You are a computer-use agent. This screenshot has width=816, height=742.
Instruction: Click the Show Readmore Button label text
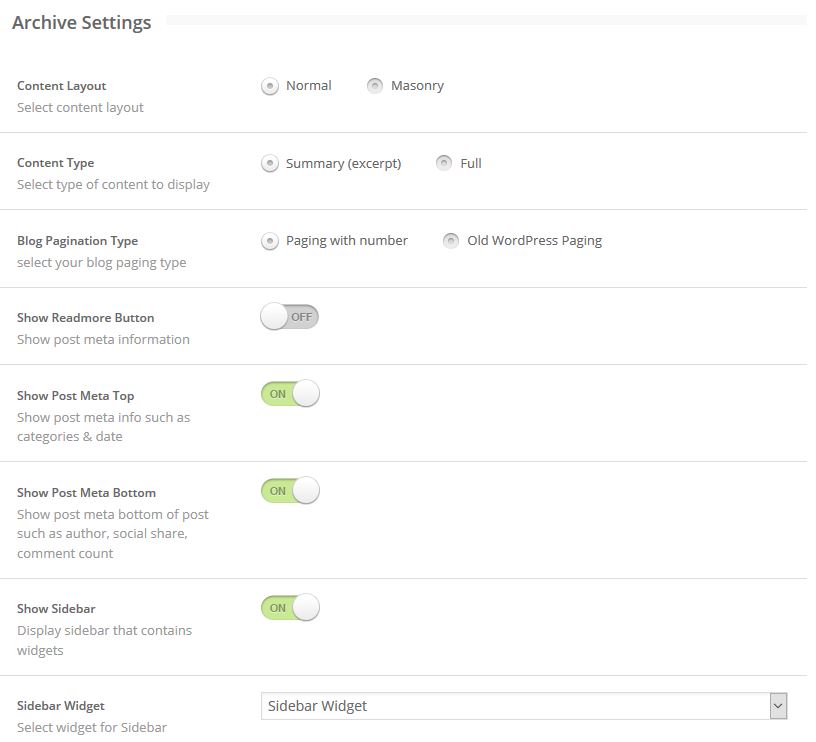tap(86, 318)
